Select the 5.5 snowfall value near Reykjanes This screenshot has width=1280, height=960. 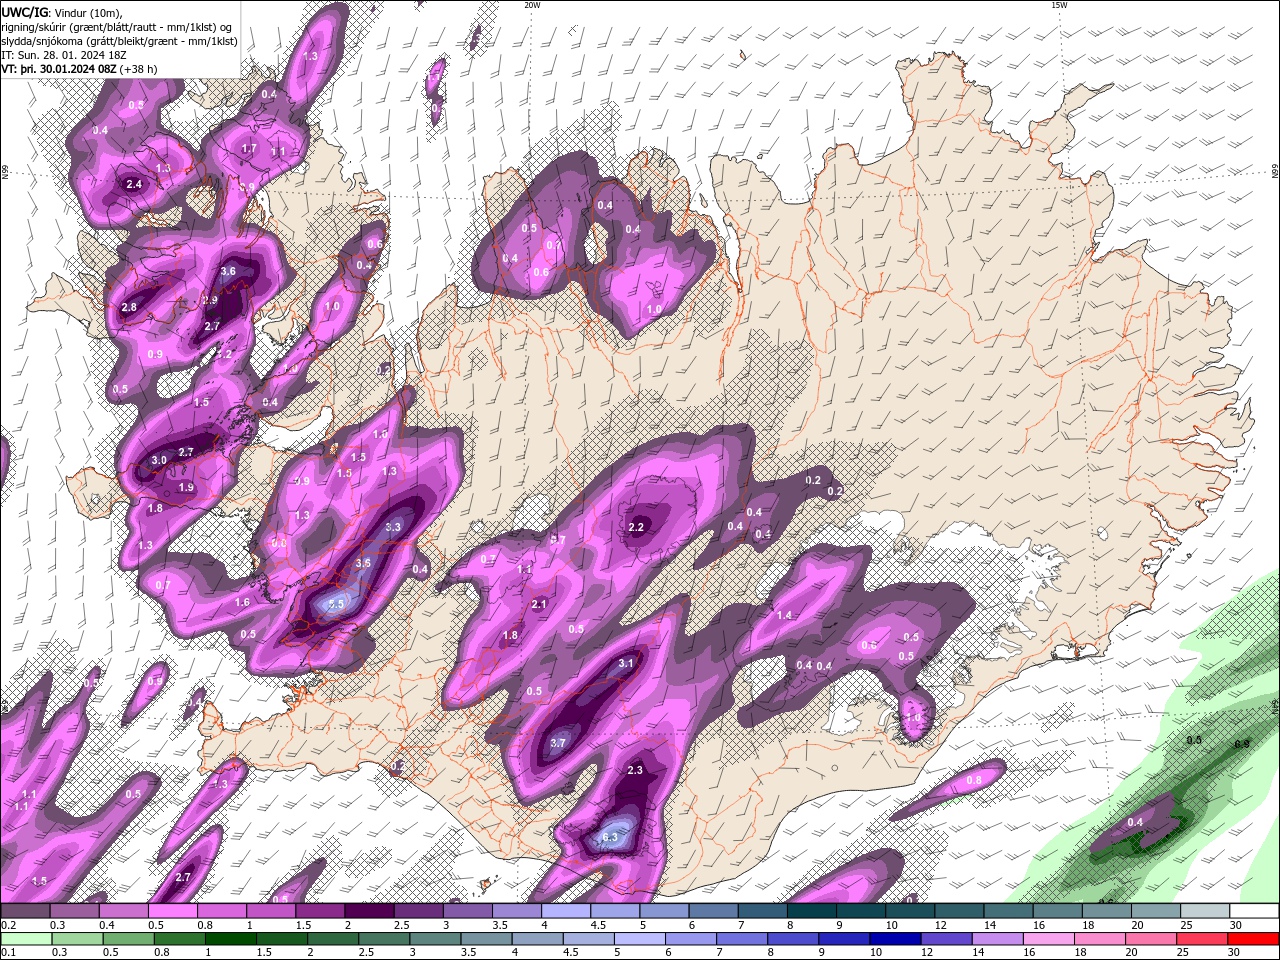coord(336,605)
